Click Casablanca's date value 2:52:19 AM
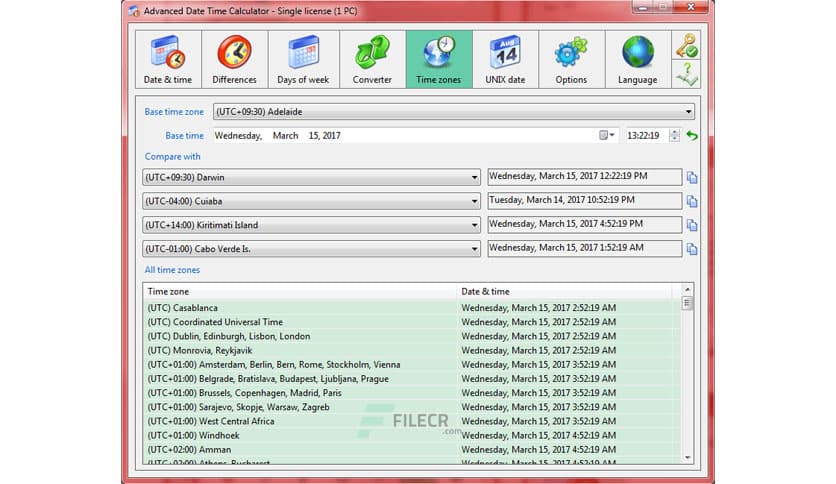 [538, 308]
